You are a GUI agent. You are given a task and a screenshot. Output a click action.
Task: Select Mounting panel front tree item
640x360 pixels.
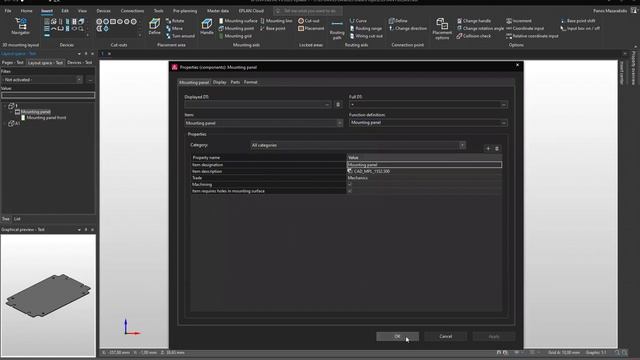(46, 118)
